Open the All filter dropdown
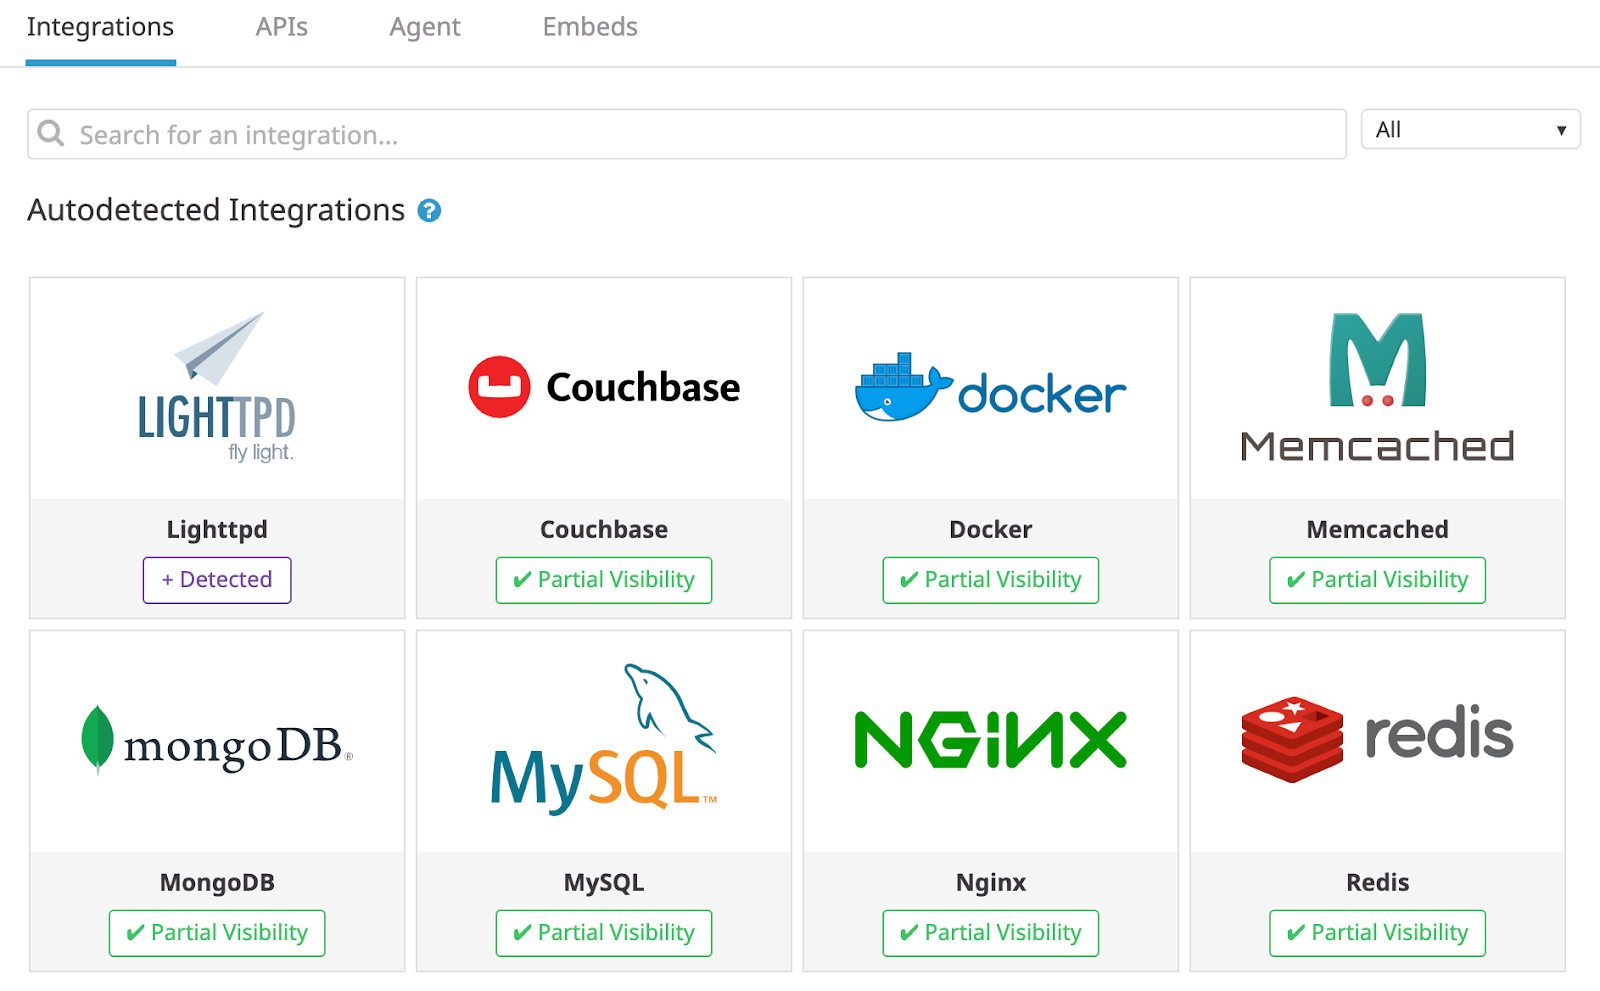Image resolution: width=1600 pixels, height=991 pixels. (x=1470, y=128)
